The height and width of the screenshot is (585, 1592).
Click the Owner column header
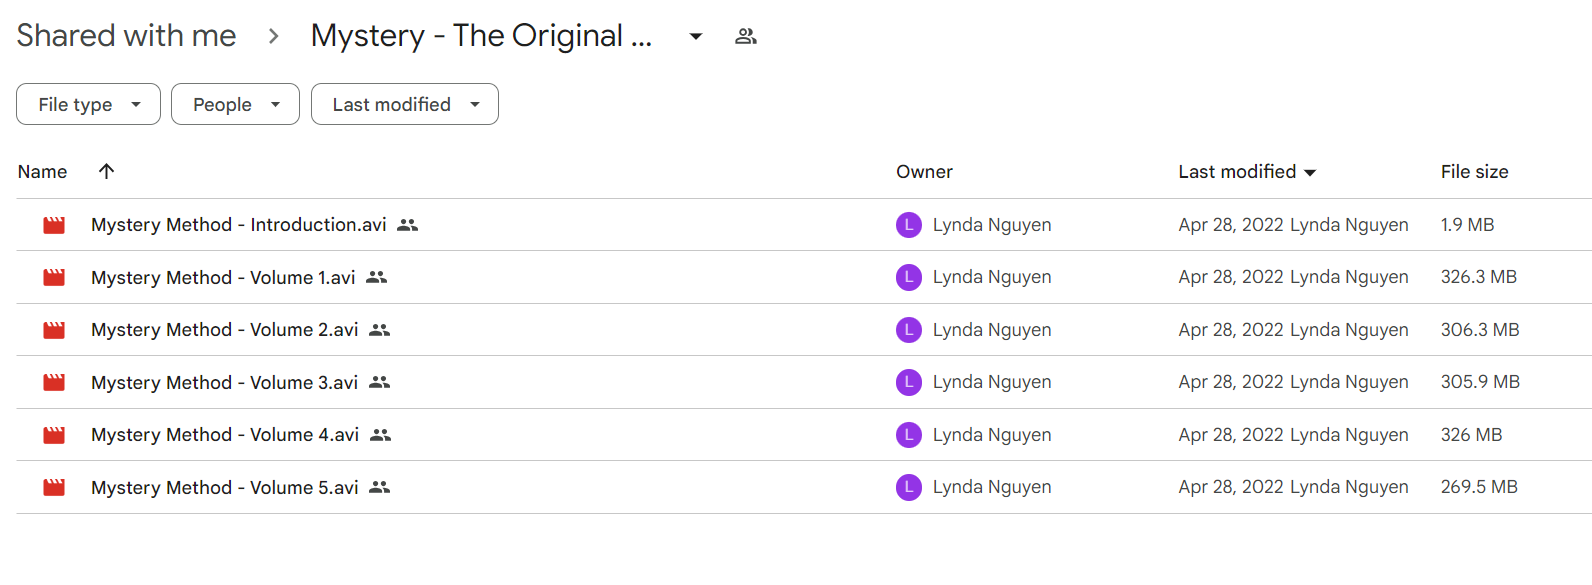pyautogui.click(x=924, y=172)
